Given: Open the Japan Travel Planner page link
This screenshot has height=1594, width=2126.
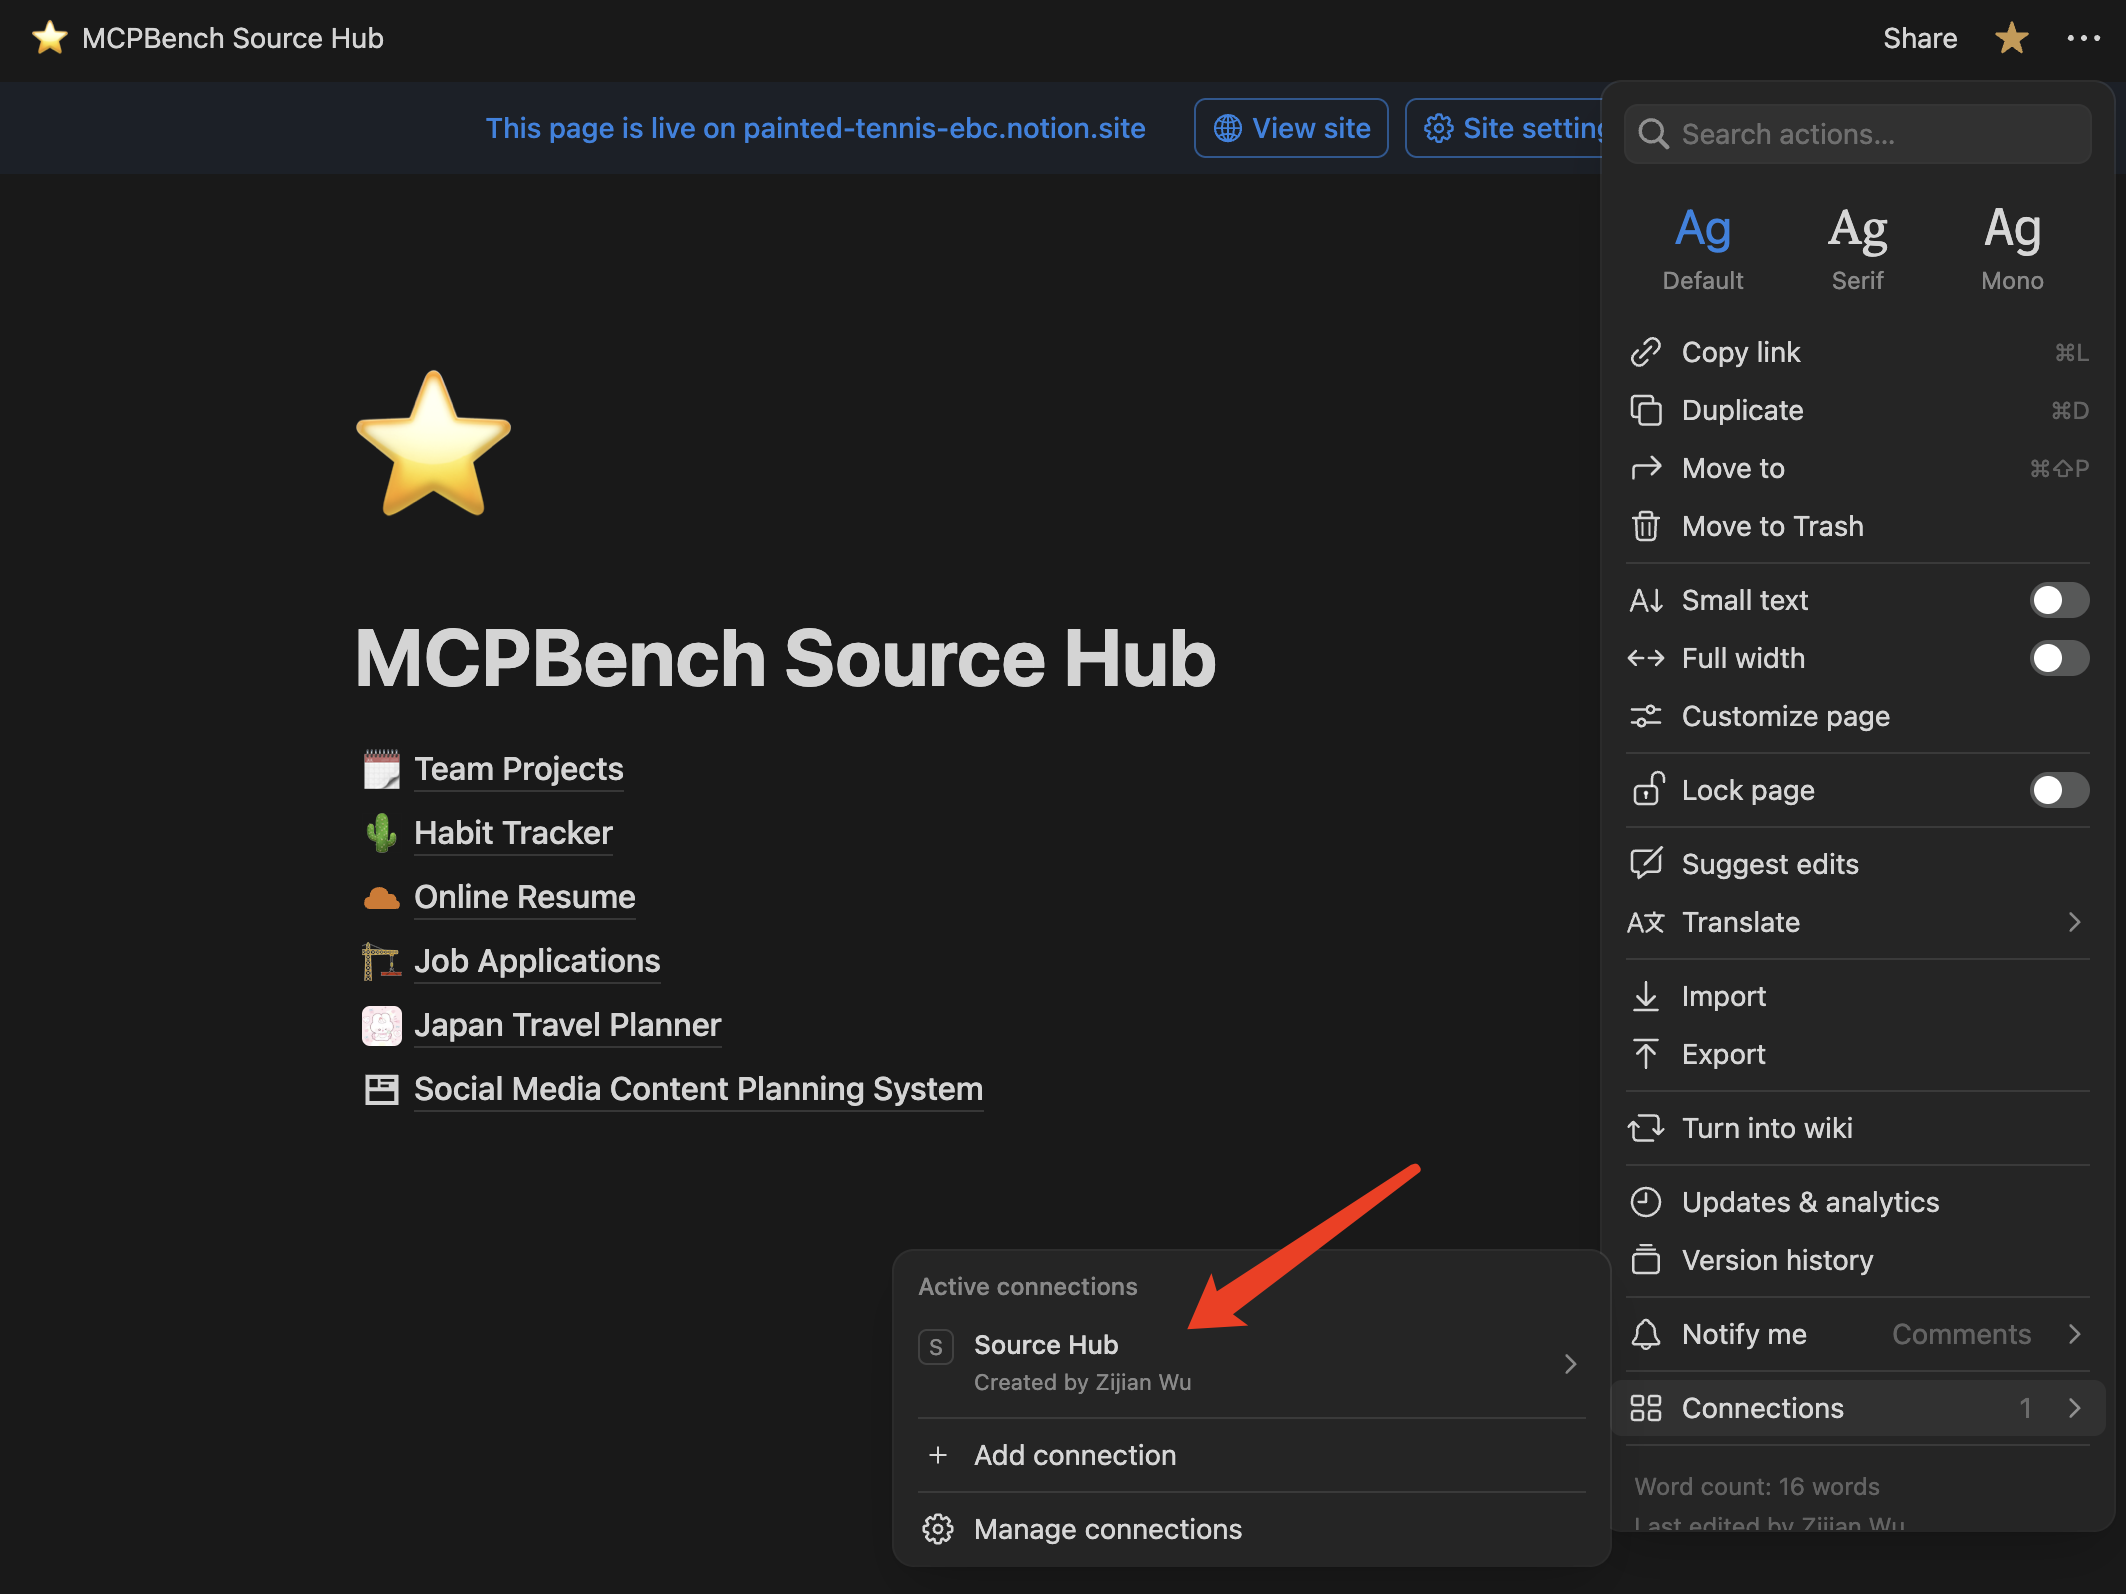Looking at the screenshot, I should [567, 1025].
